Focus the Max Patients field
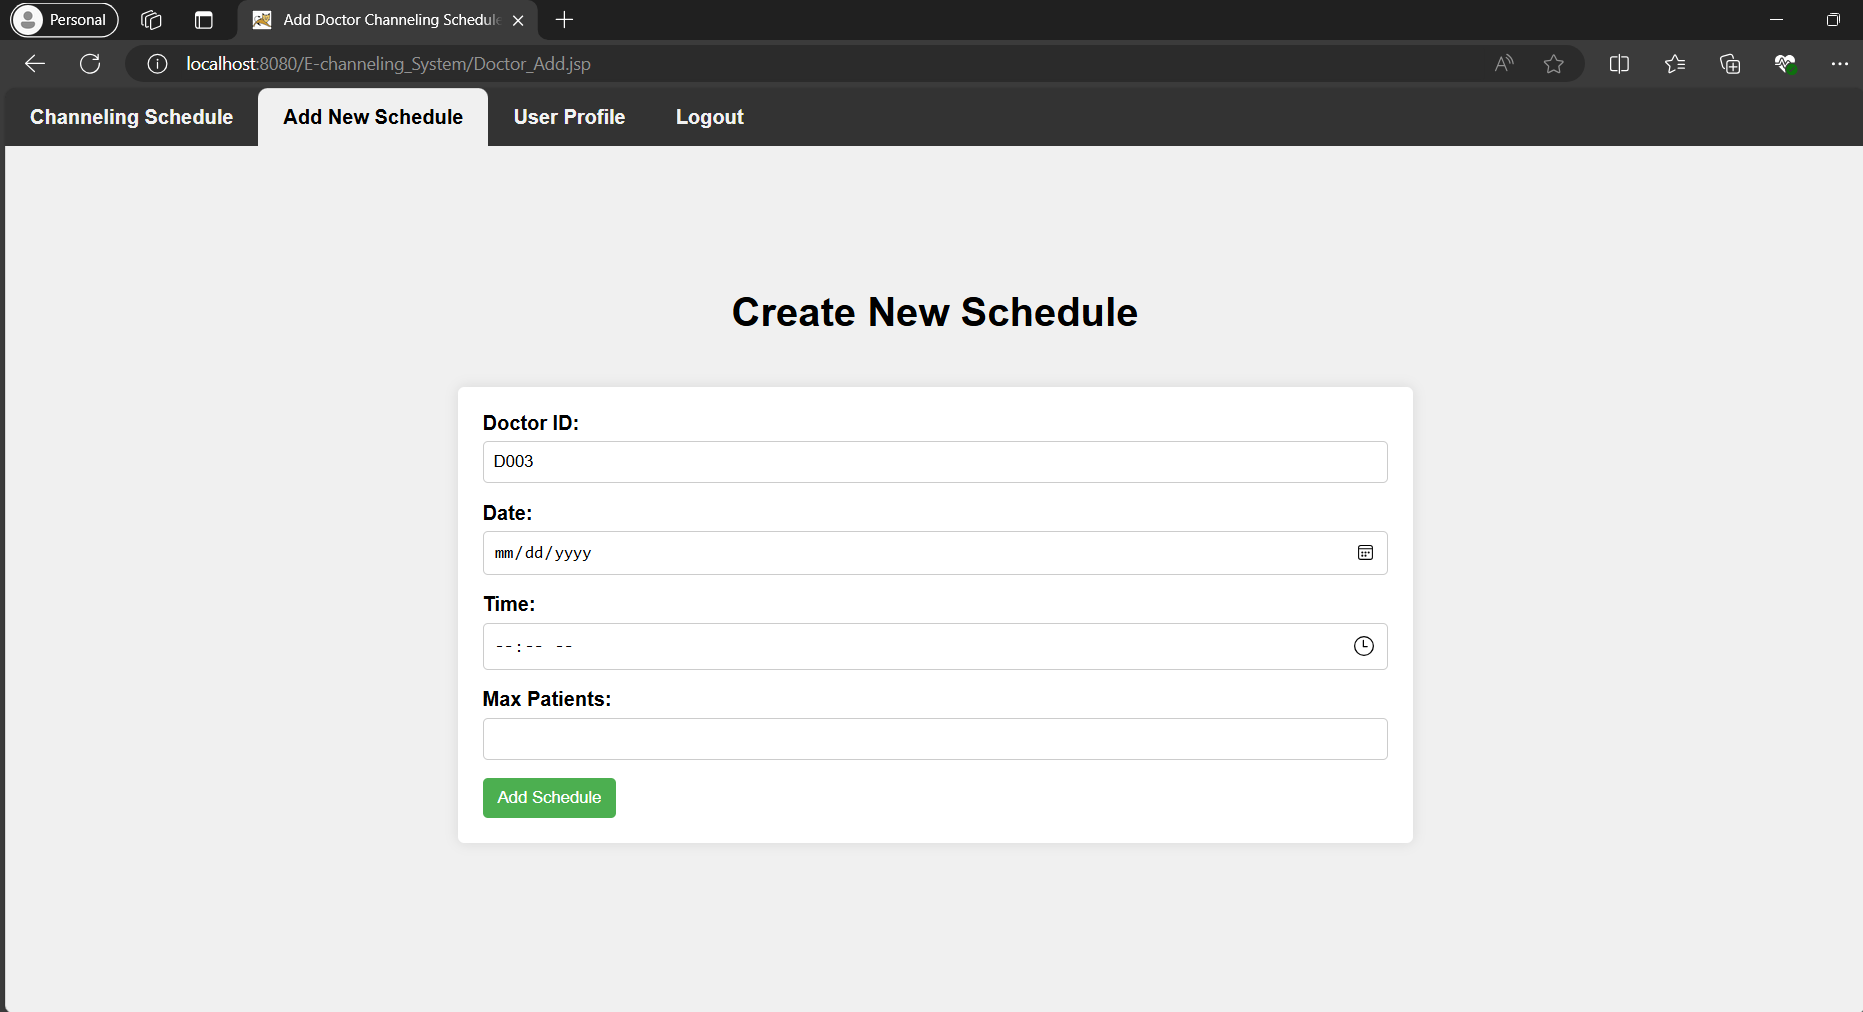The image size is (1863, 1012). [934, 739]
